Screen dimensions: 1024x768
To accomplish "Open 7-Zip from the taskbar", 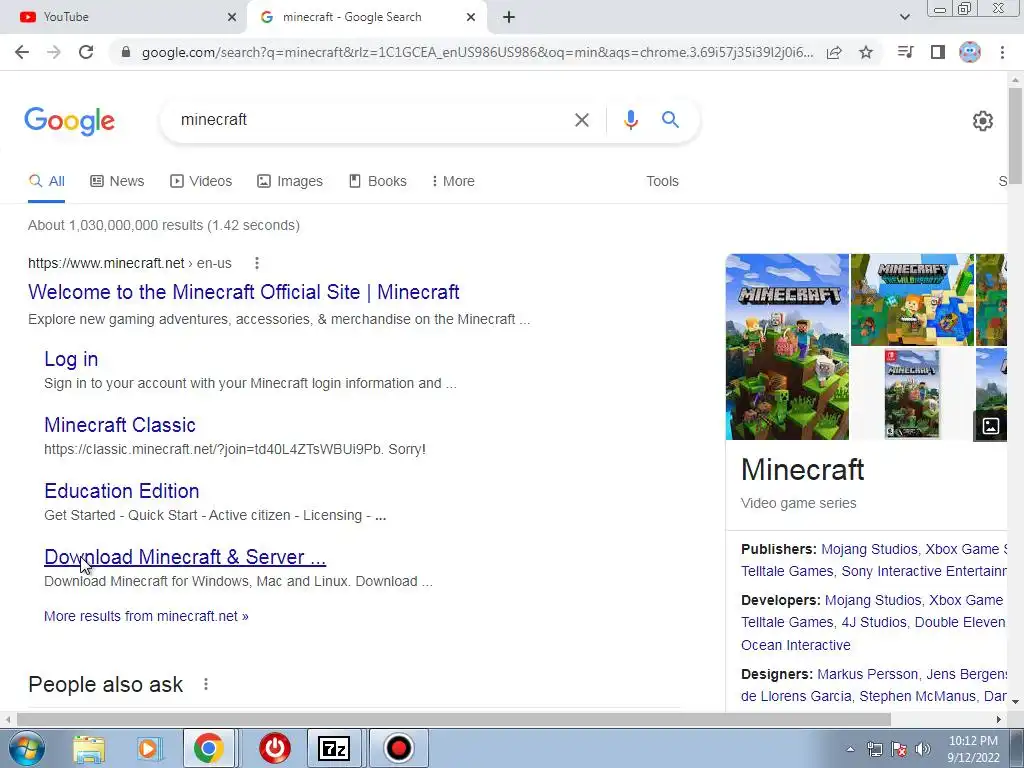I will (x=334, y=748).
